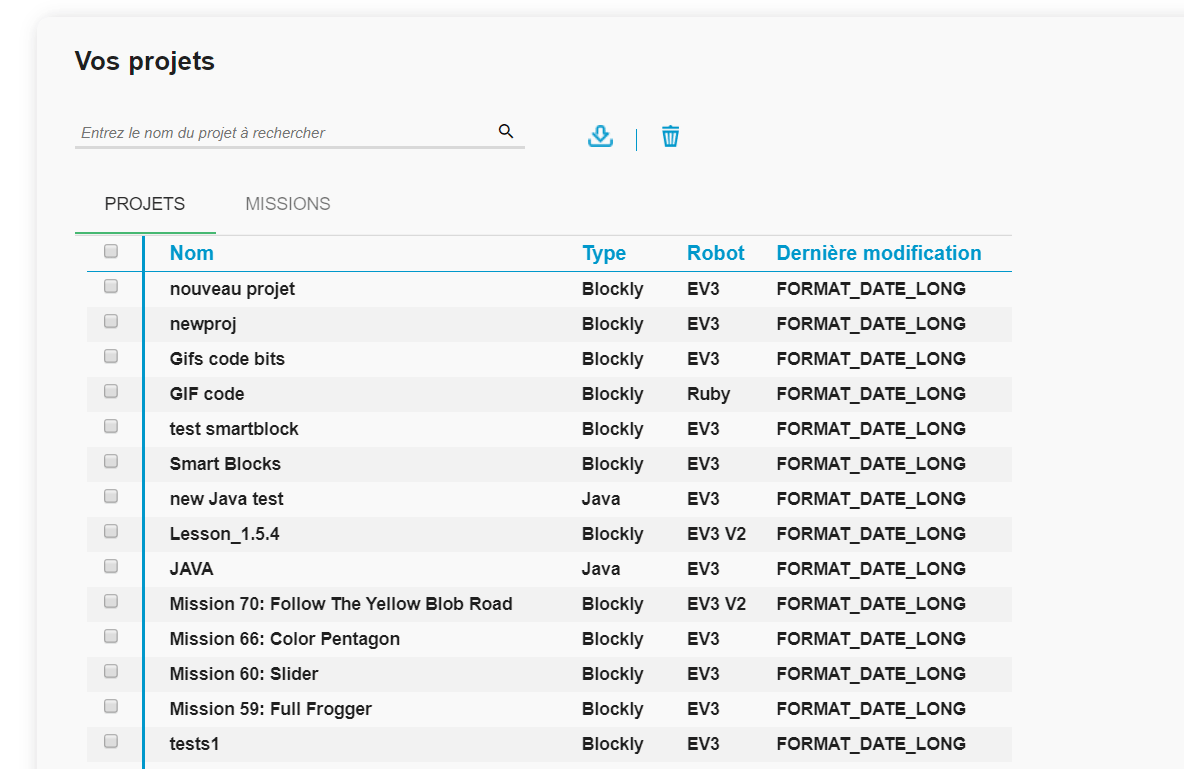
Task: Check the tests1 project checkbox
Action: pyautogui.click(x=111, y=741)
